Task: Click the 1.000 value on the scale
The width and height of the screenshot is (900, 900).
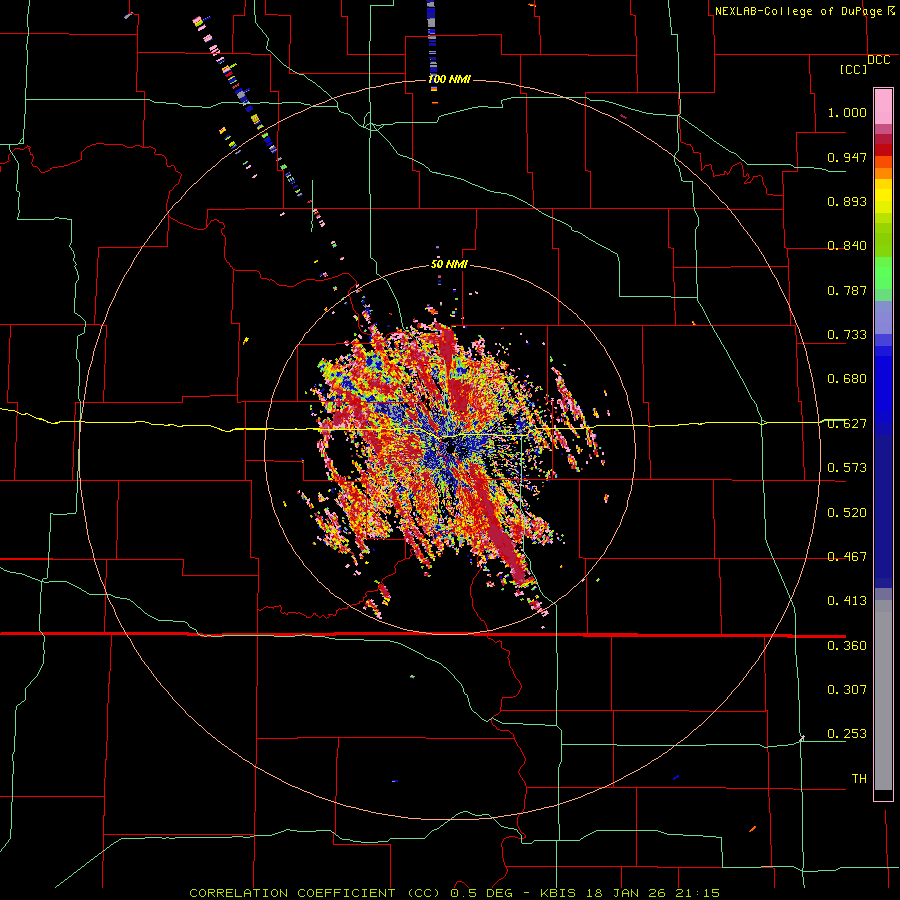Action: [847, 112]
